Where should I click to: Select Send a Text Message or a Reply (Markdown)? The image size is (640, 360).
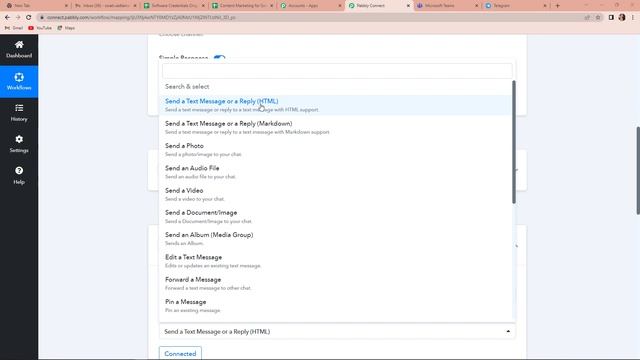[335, 127]
